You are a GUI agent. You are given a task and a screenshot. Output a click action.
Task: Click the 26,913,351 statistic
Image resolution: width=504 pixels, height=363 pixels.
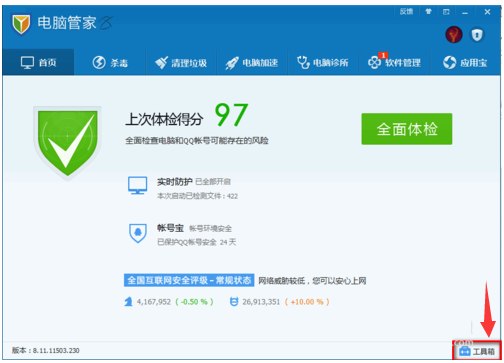tap(261, 302)
